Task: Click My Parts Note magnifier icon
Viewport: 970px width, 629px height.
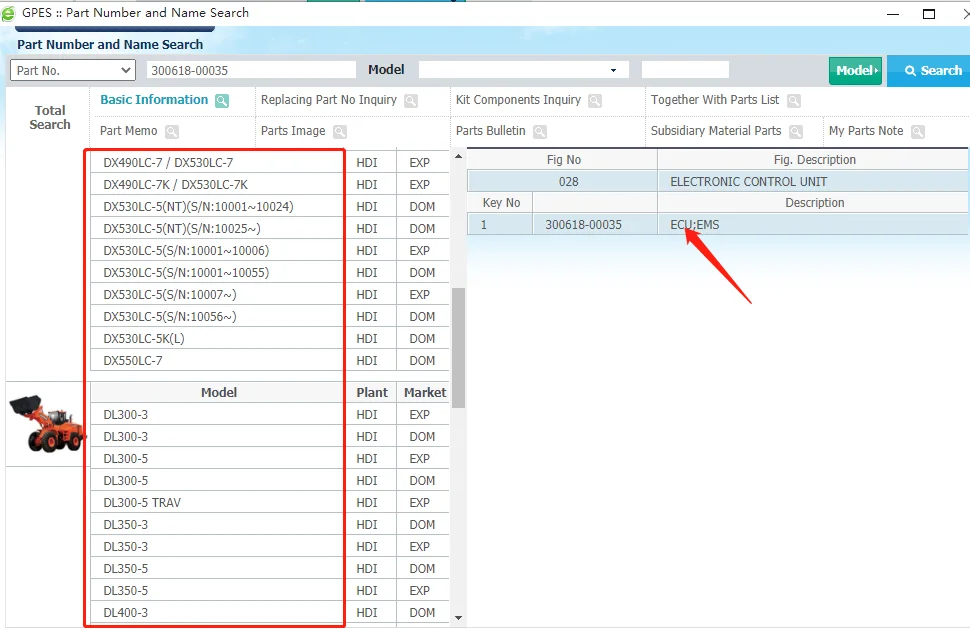Action: coord(918,132)
